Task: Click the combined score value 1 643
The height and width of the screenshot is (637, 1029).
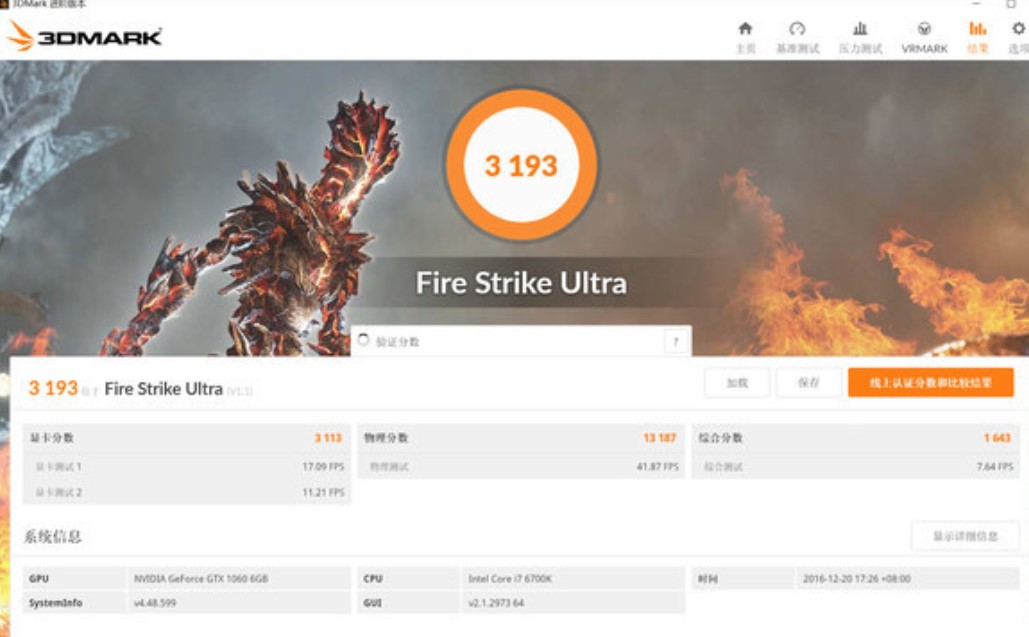Action: coord(998,438)
